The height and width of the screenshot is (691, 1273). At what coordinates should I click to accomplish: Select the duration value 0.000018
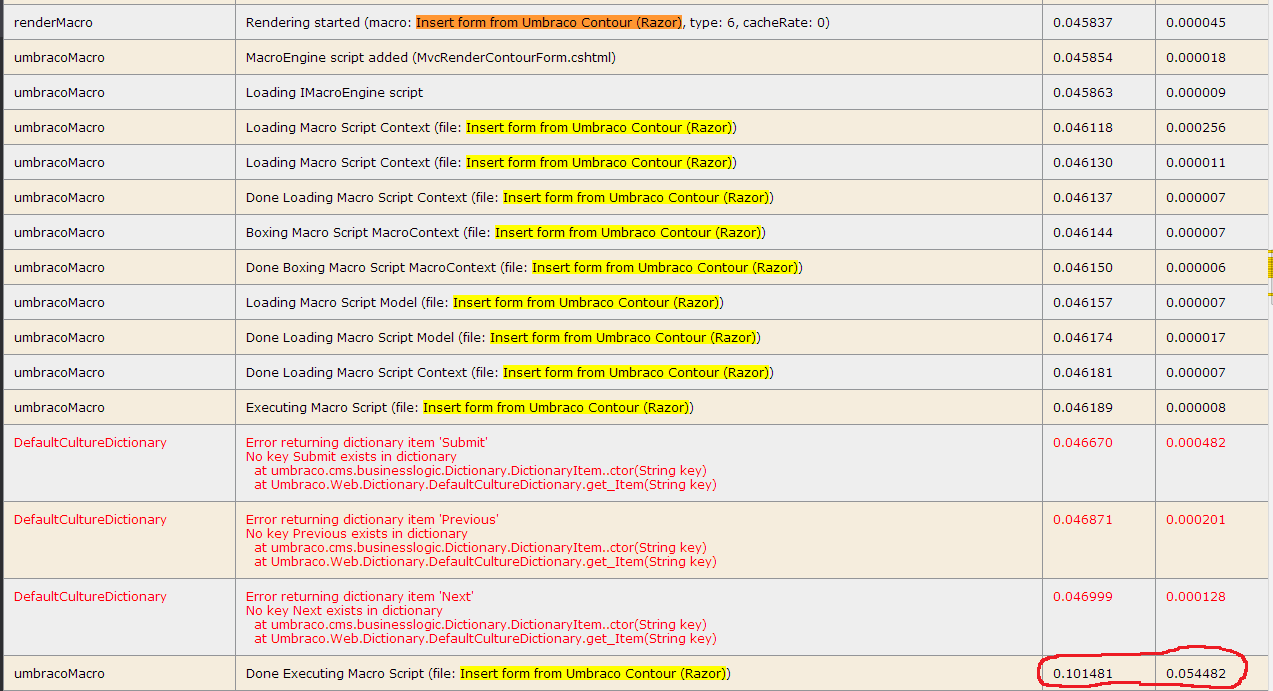pos(1196,57)
